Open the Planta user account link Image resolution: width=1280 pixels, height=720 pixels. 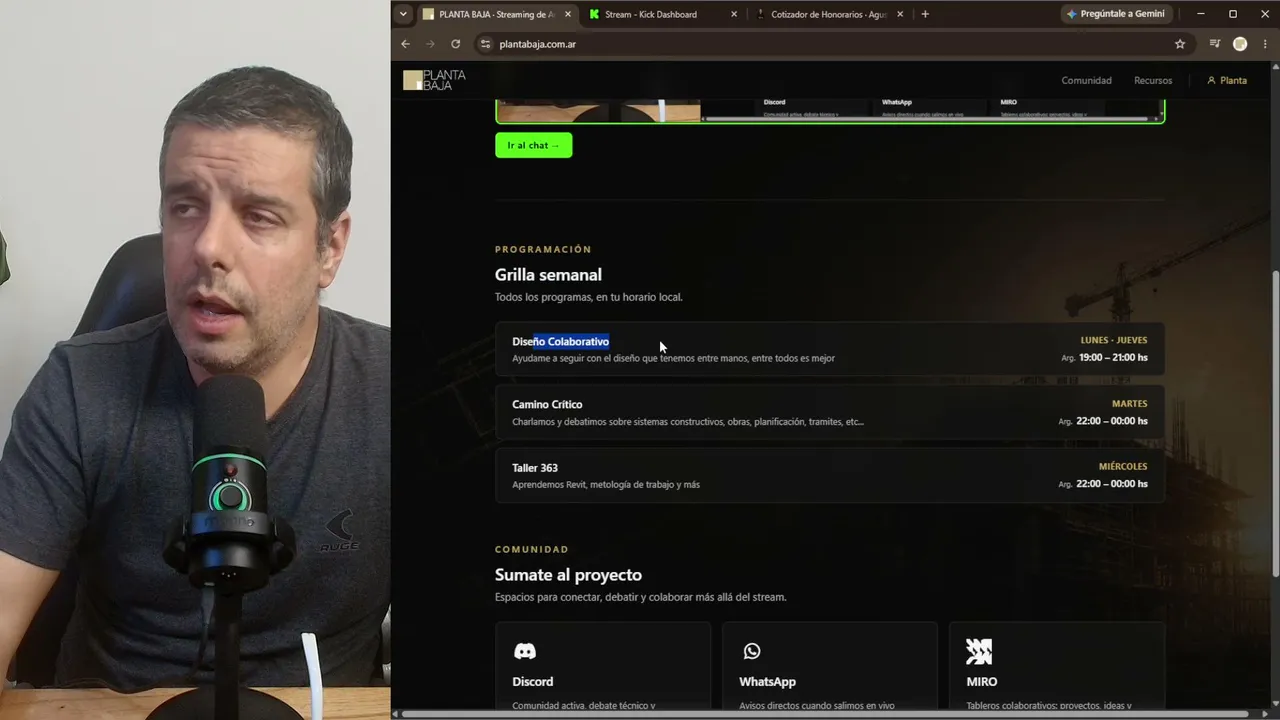point(1227,80)
